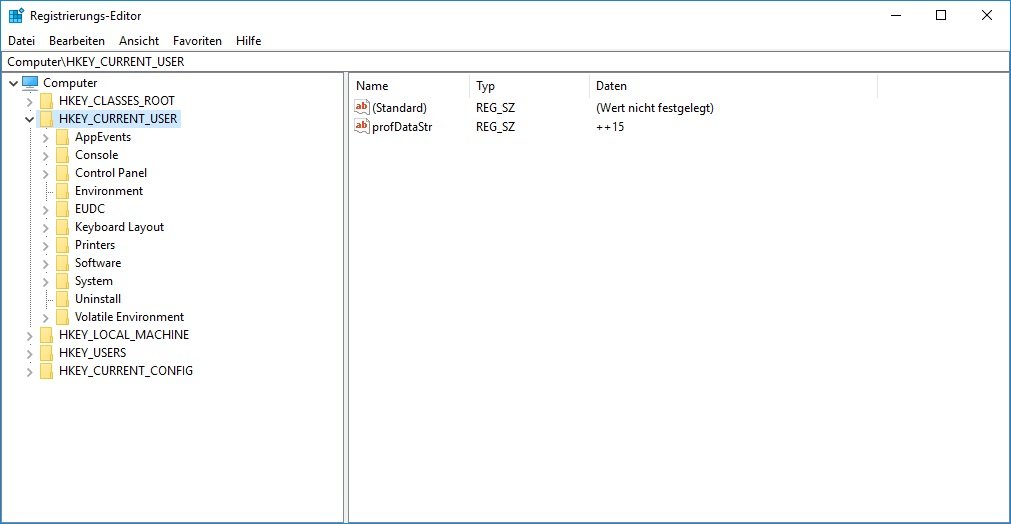Click the Printers folder icon

pos(62,246)
